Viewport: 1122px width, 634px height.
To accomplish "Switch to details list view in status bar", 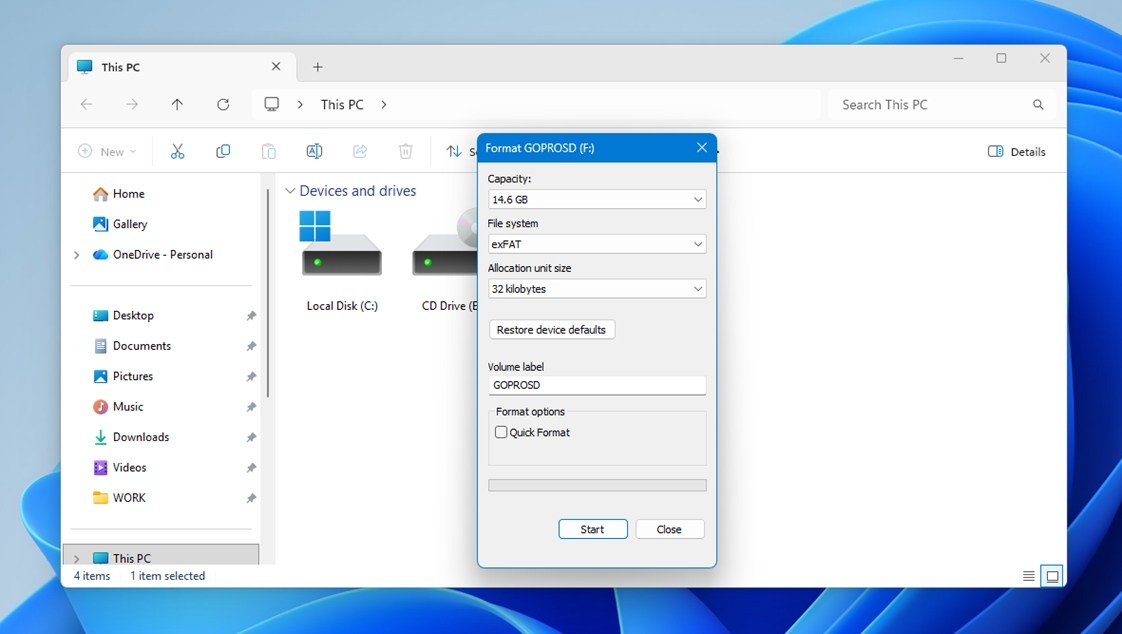I will (1029, 576).
